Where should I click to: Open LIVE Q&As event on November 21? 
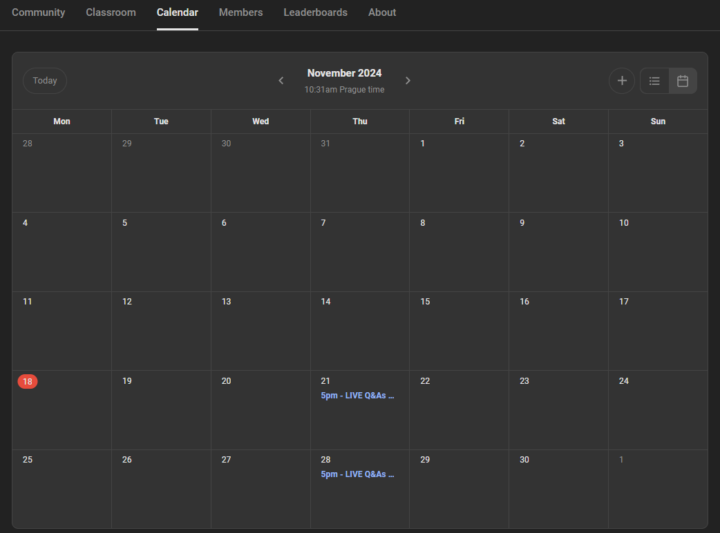click(357, 396)
